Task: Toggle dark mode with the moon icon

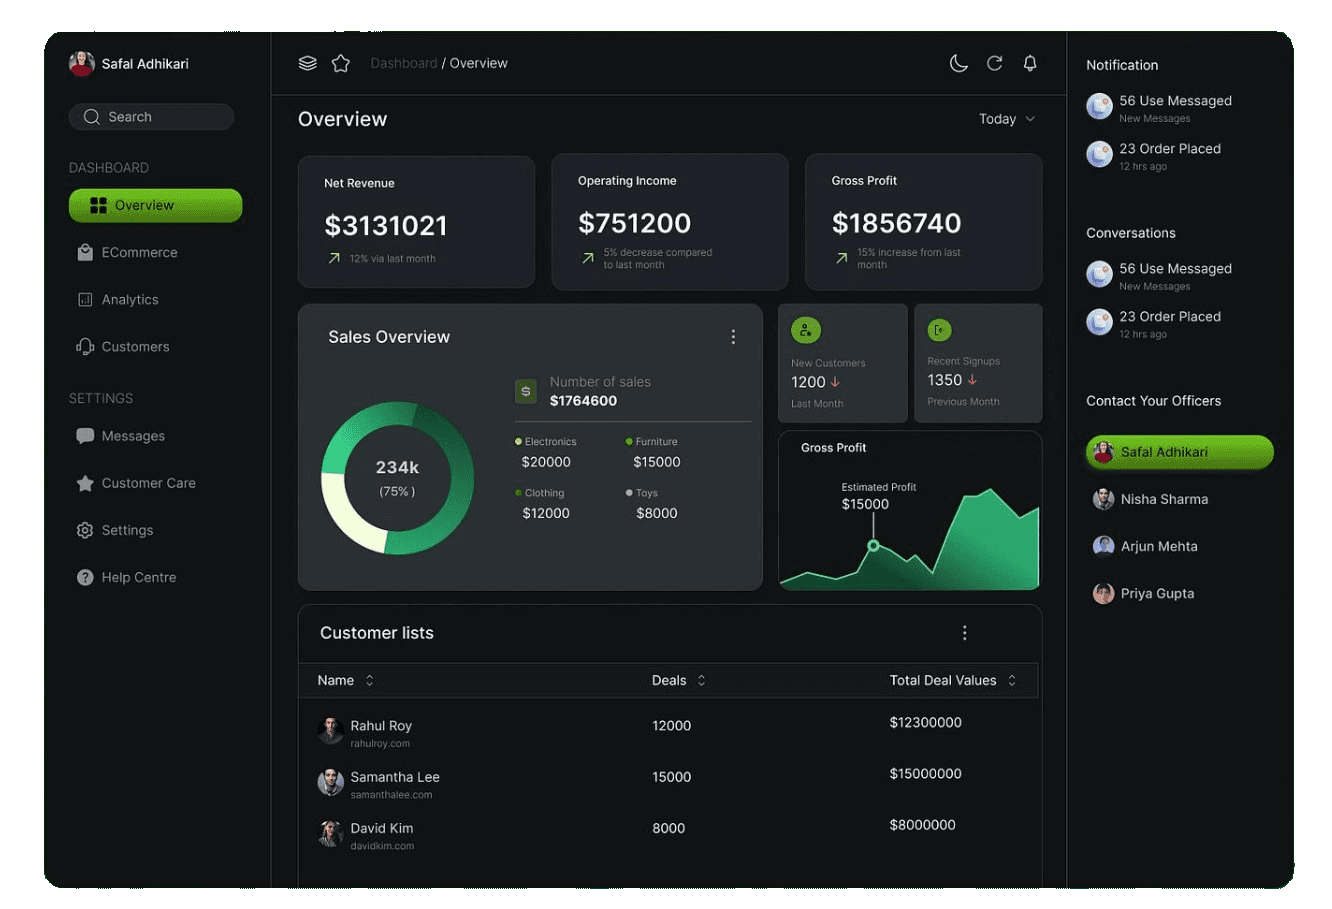Action: click(959, 63)
